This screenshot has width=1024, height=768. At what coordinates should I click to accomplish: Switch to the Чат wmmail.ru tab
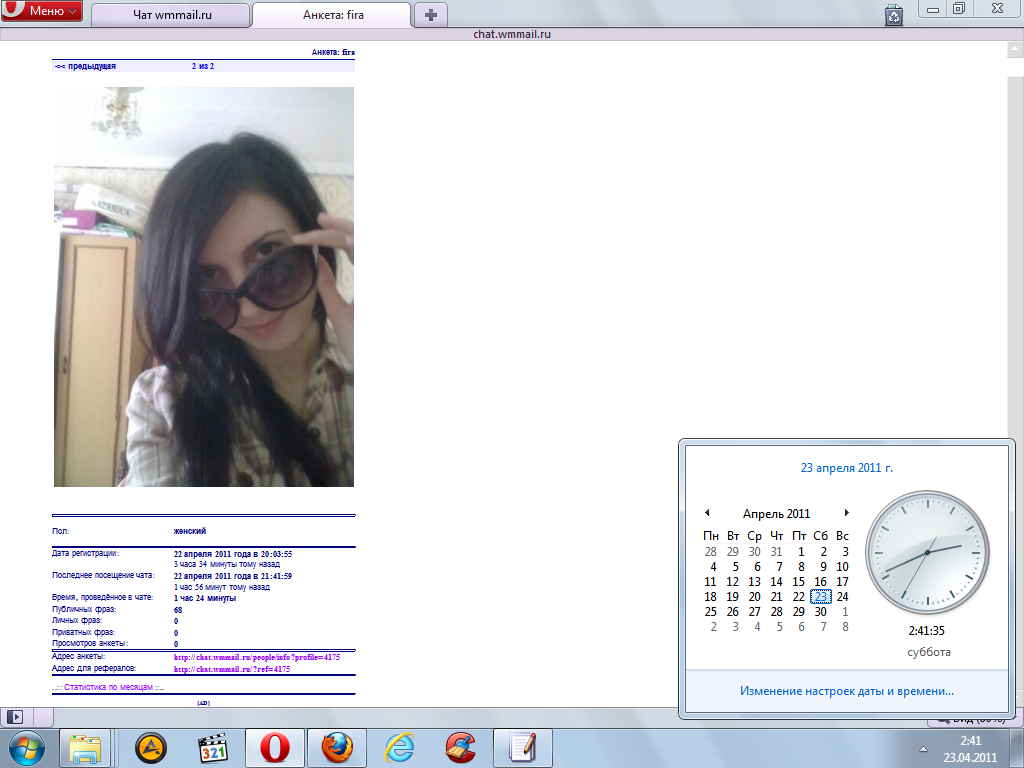172,15
